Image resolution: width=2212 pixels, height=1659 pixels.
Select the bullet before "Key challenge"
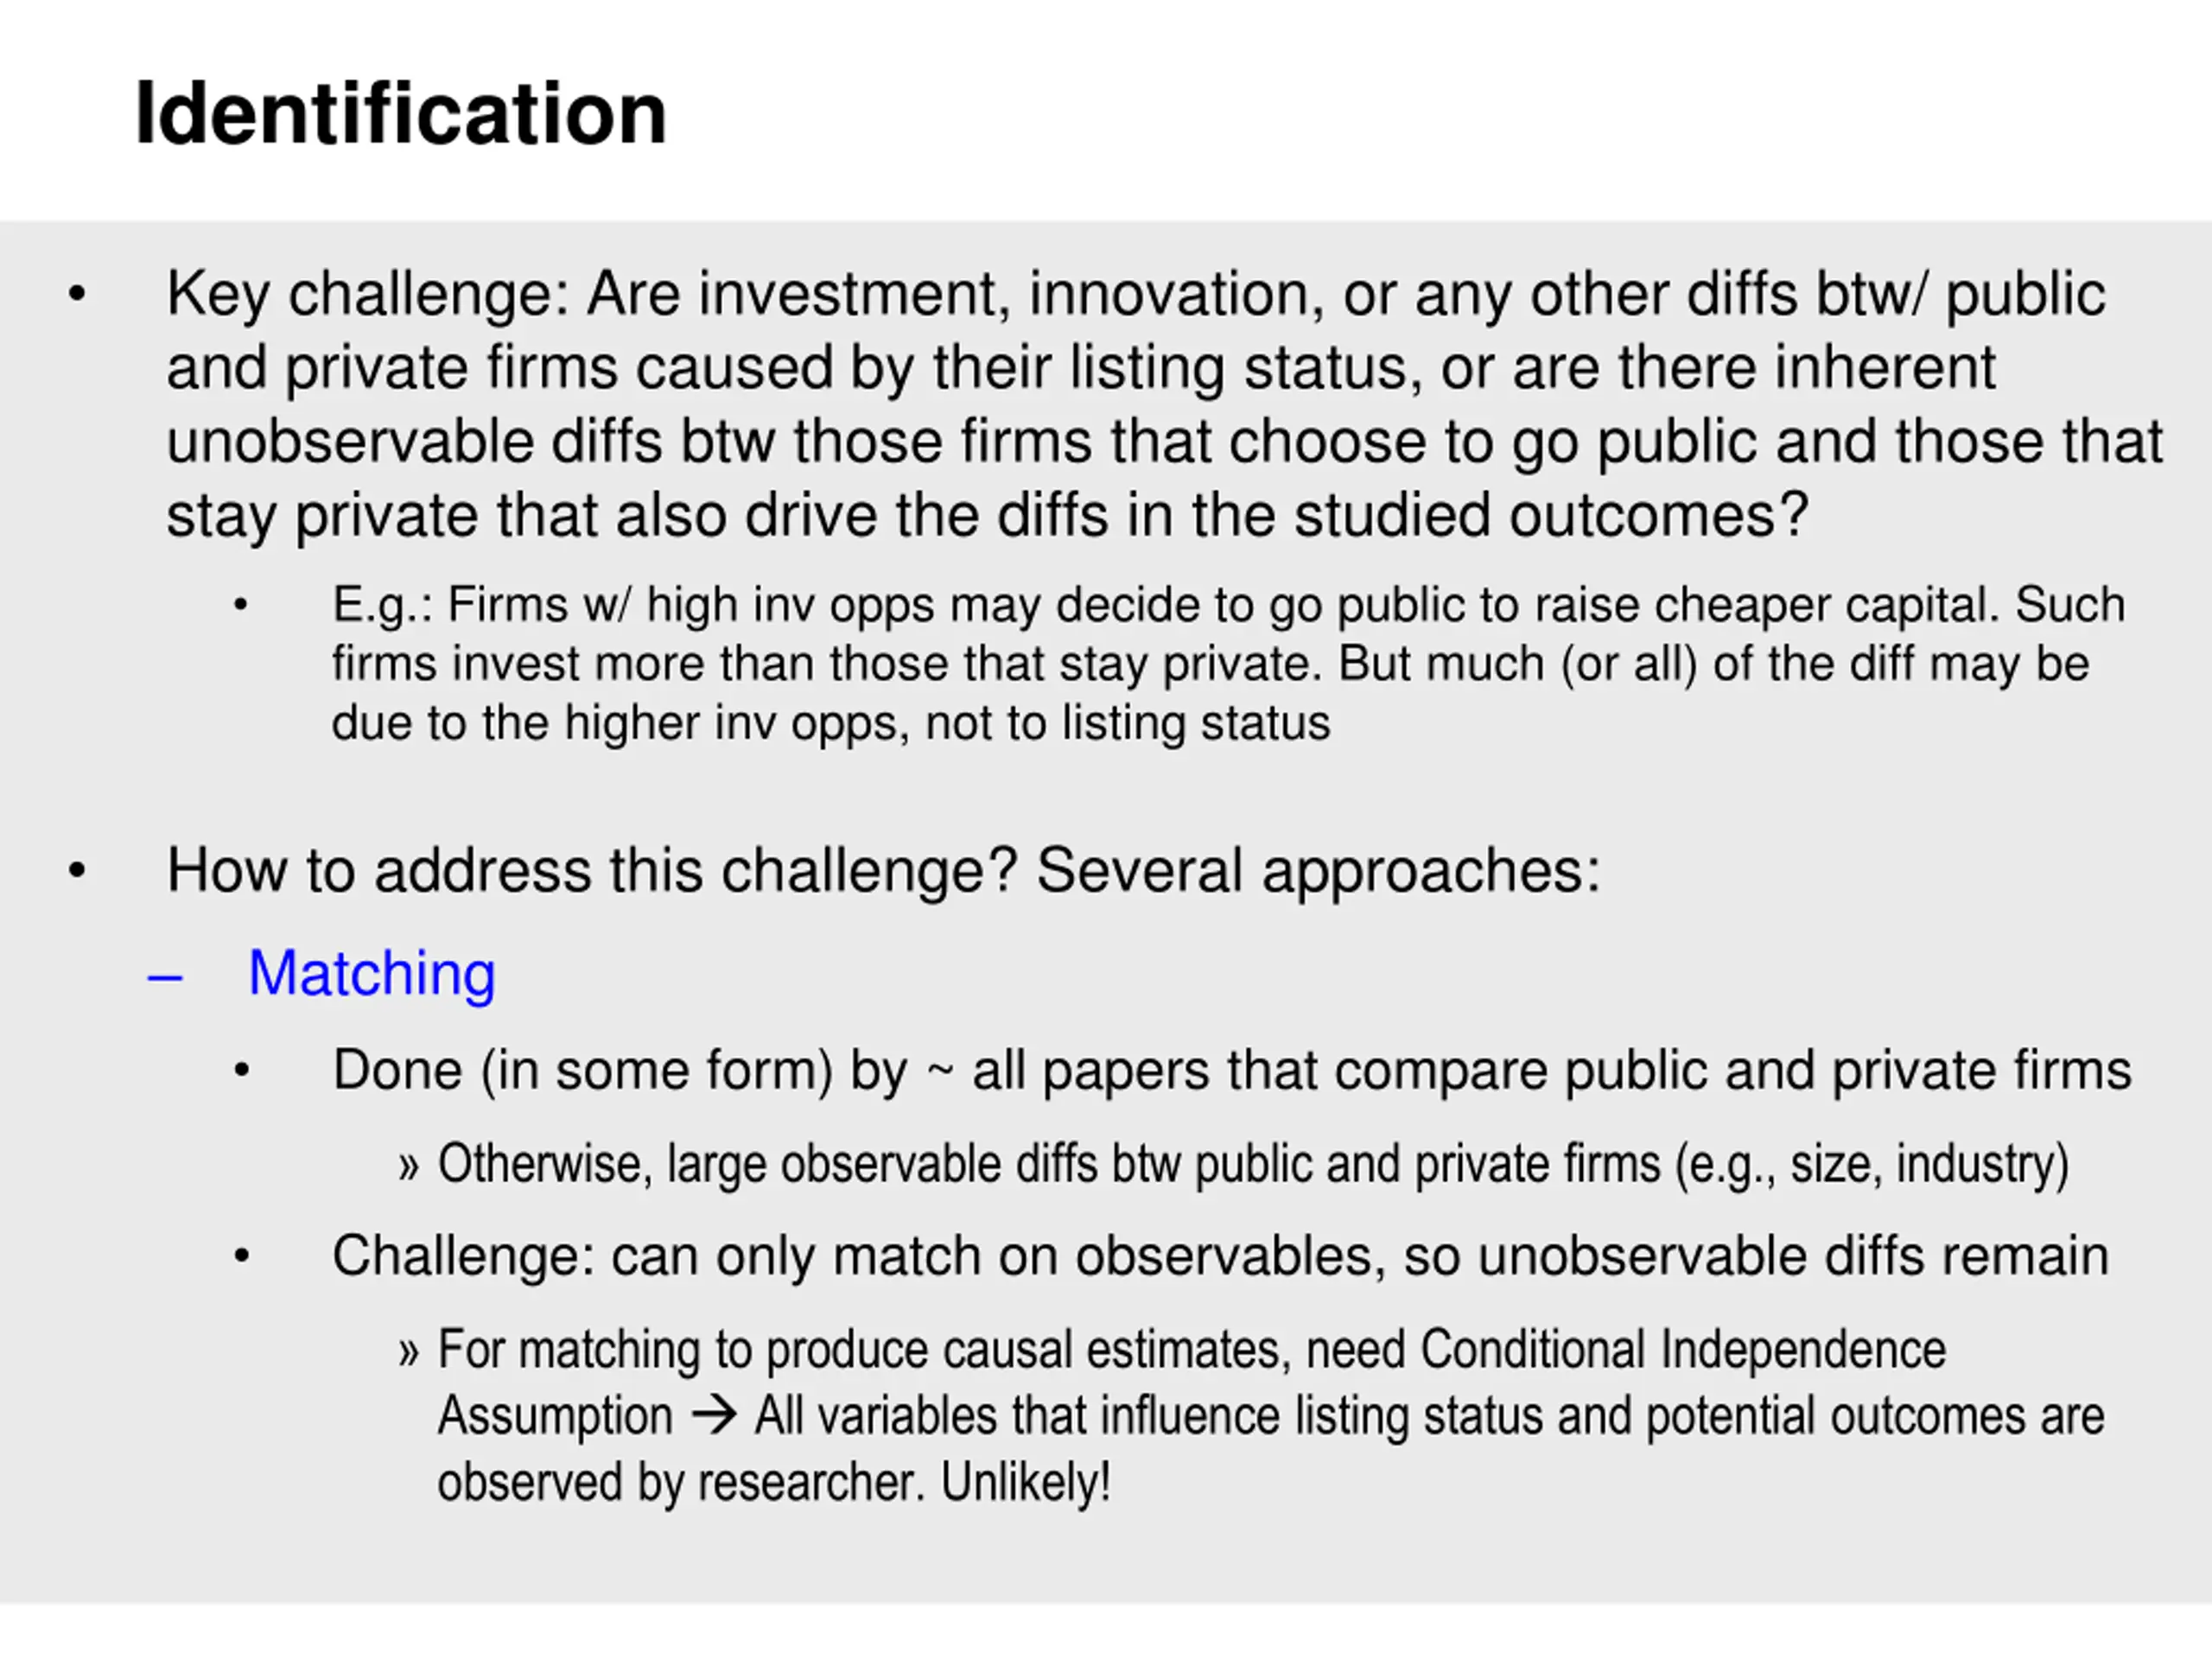(x=77, y=295)
